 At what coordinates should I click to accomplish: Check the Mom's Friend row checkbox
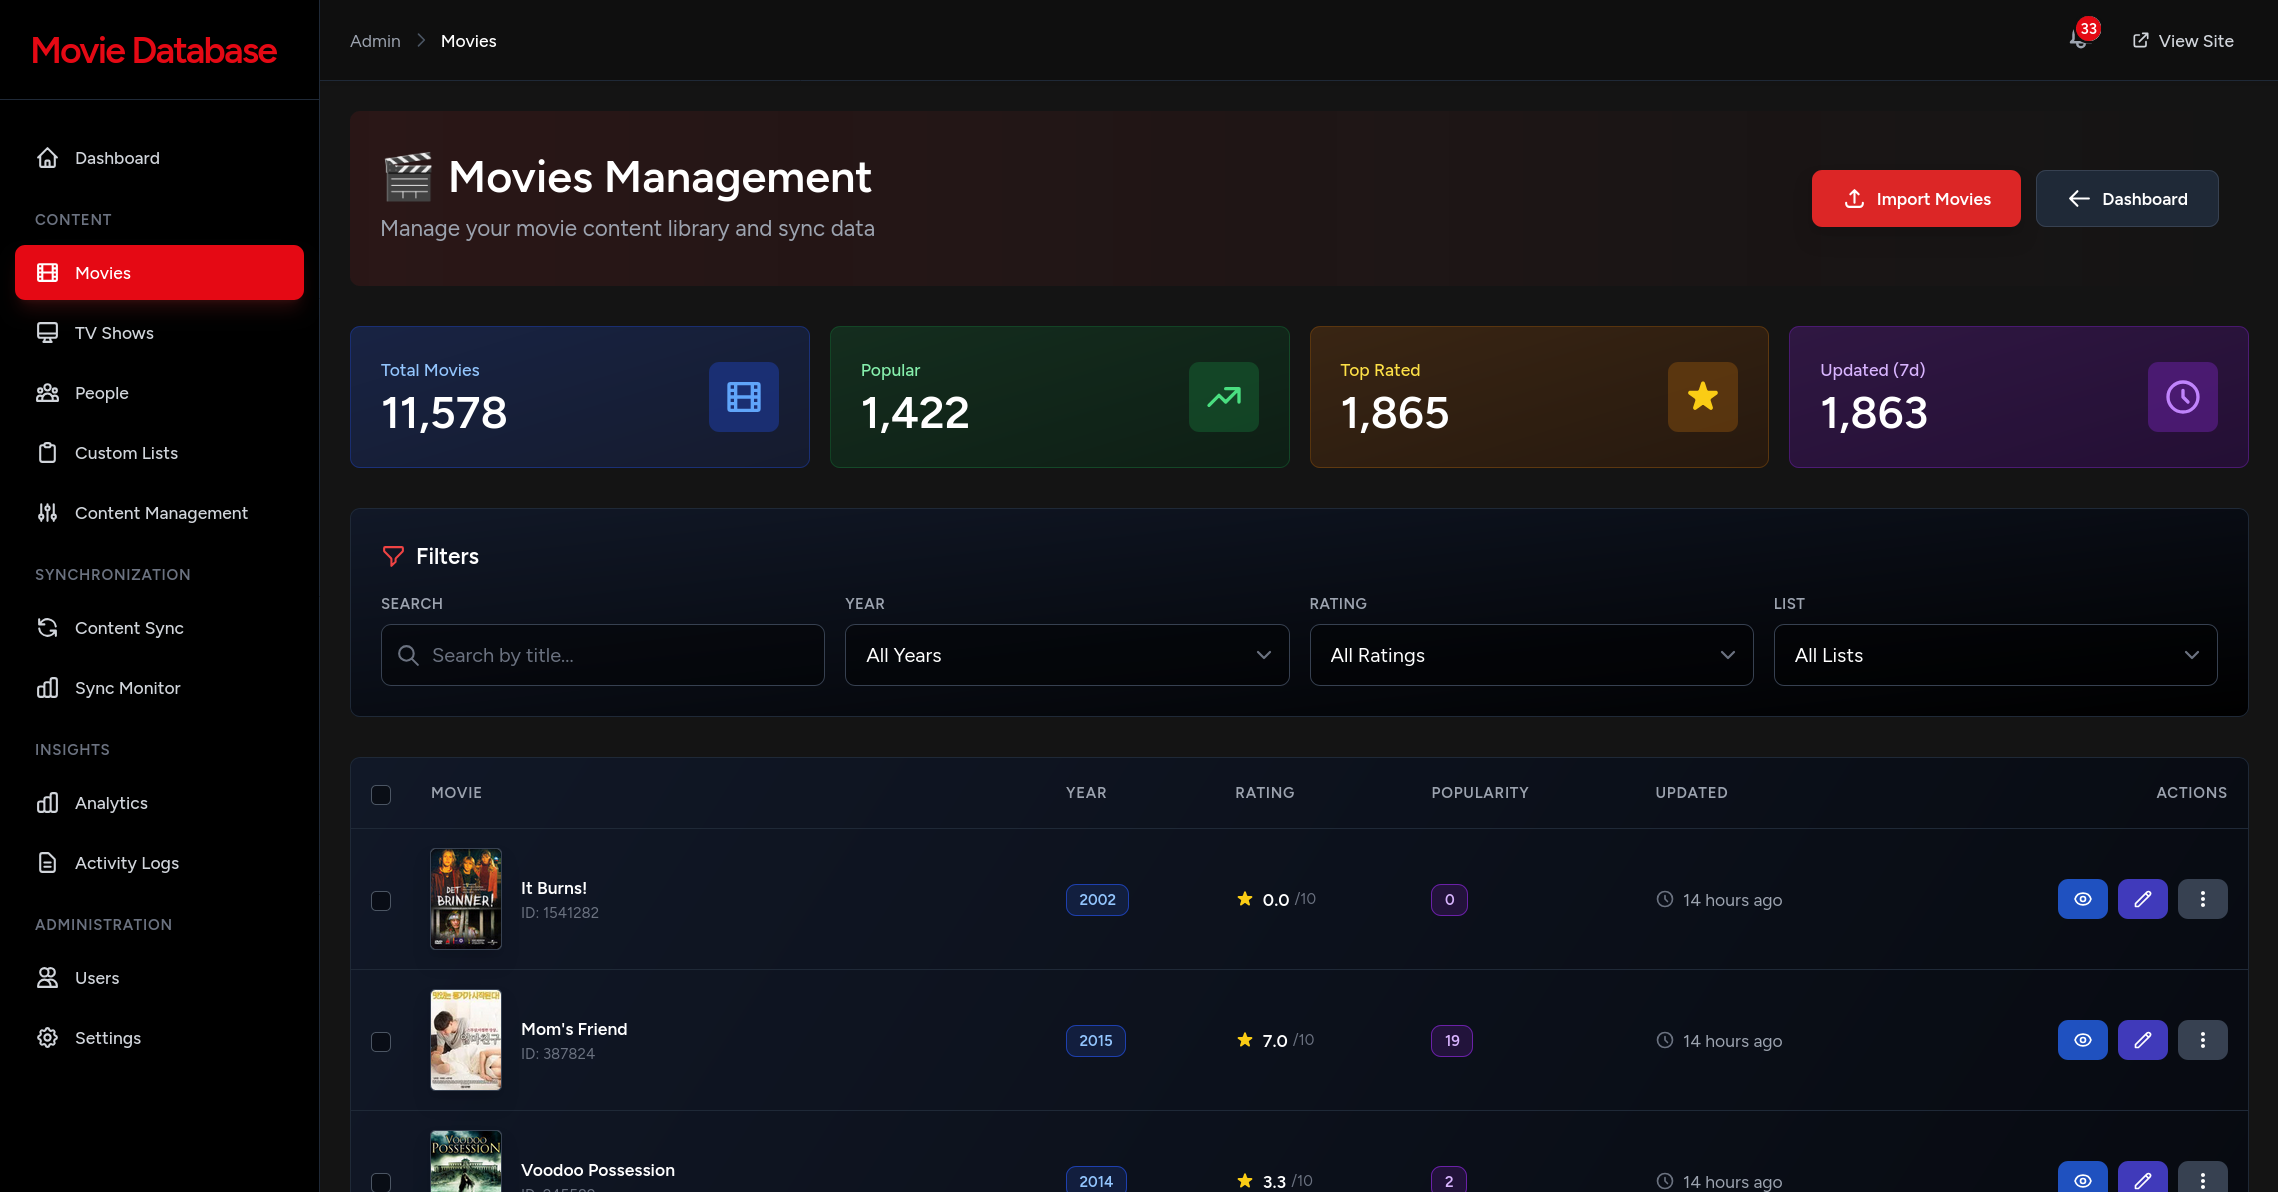tap(381, 1042)
